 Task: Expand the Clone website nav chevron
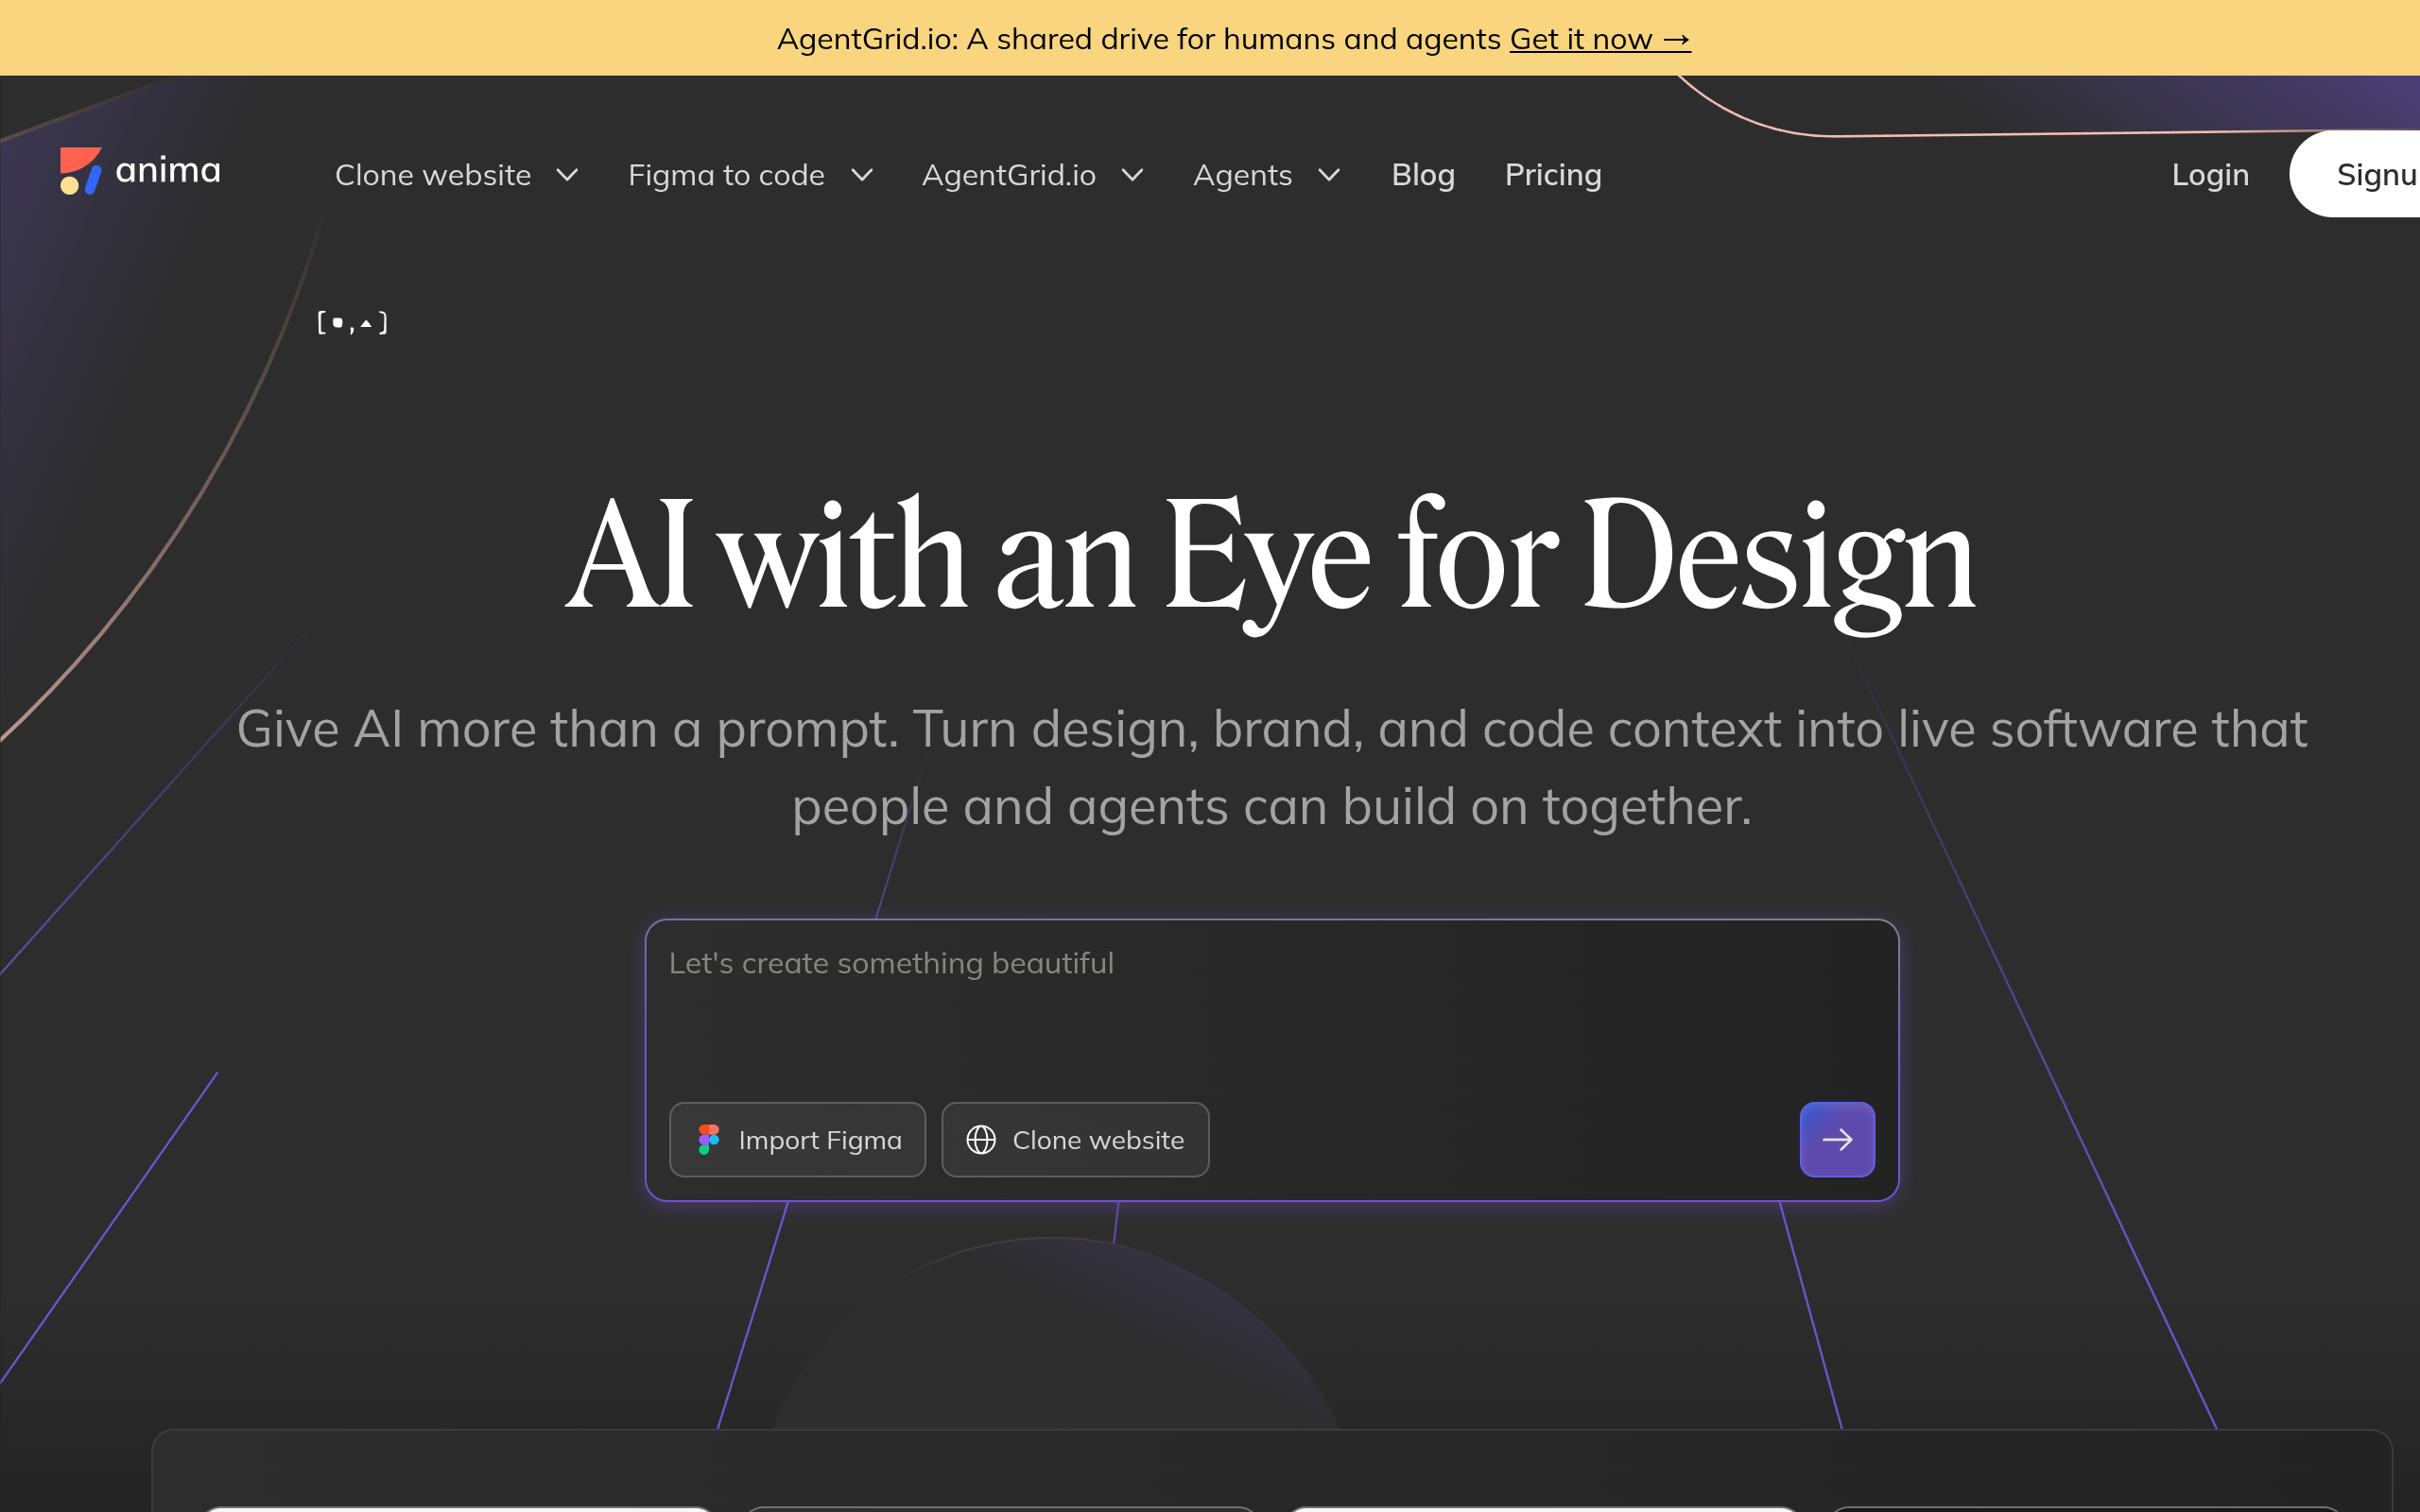tap(567, 176)
